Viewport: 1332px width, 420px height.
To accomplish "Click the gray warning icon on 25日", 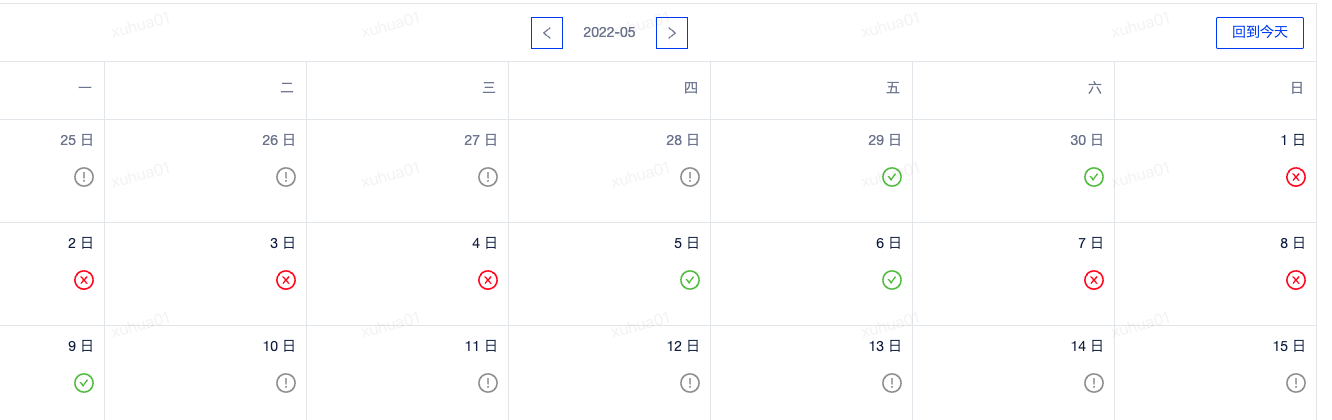I will [84, 177].
